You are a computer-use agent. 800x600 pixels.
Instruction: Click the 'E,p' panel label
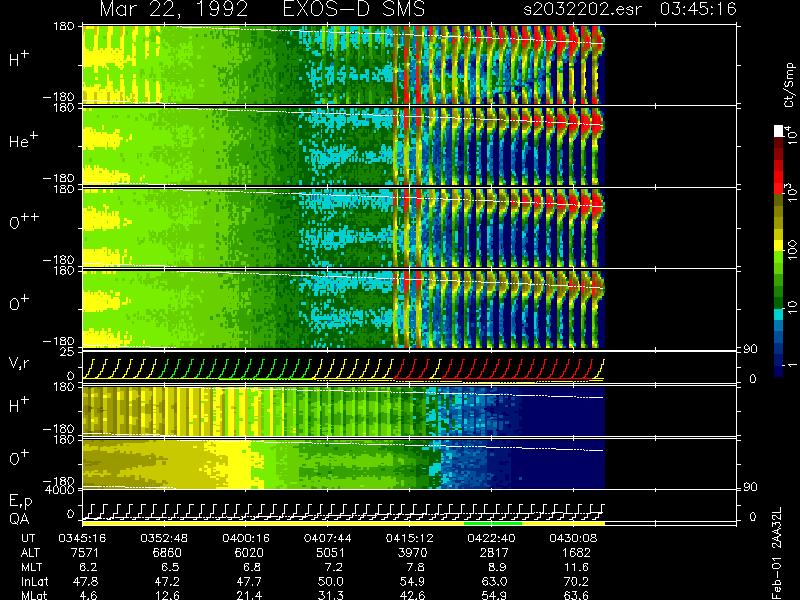click(x=20, y=502)
